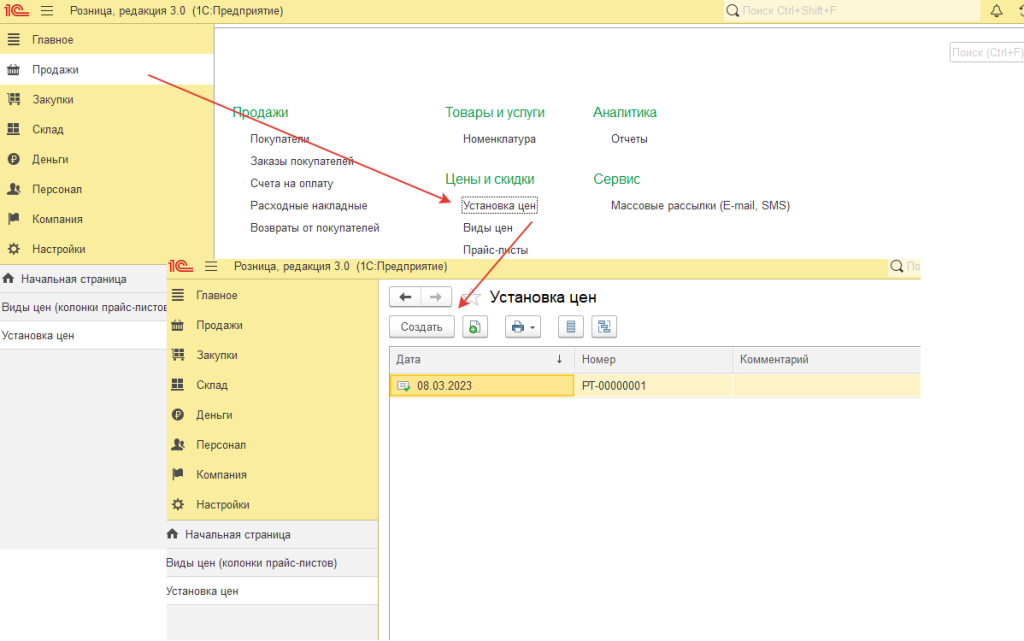
Task: Select Продажи section in upper window sidebar
Action: tap(106, 70)
